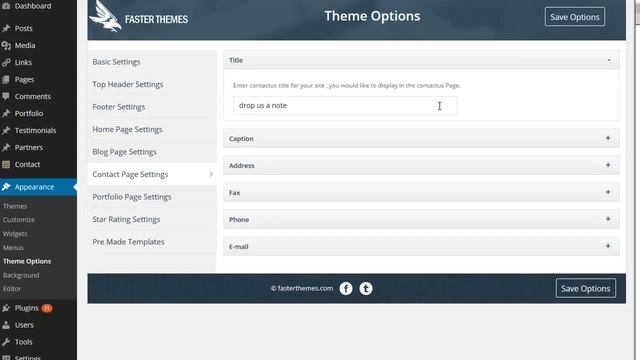Select Contact Page Settings tab
Screen dimensions: 640x360
(x=152, y=174)
